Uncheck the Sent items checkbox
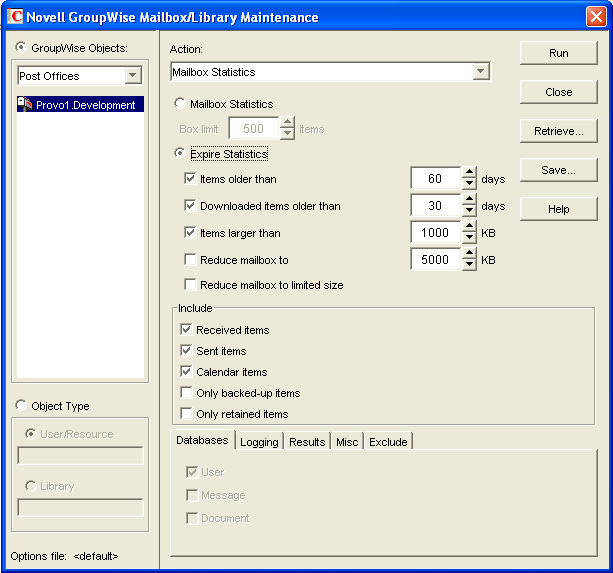 186,351
